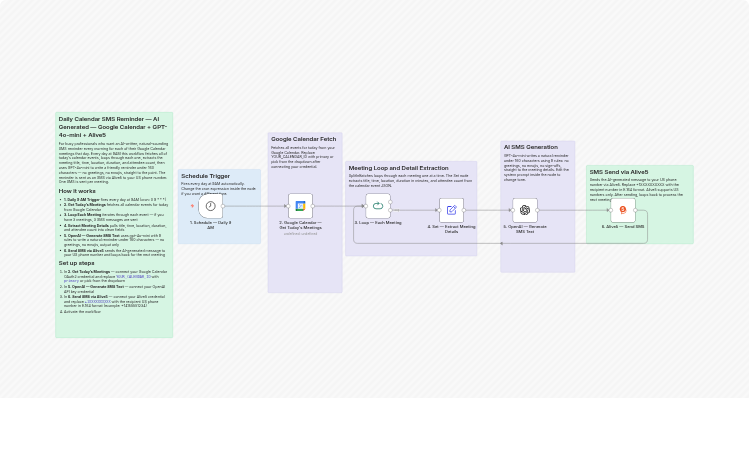749x450 pixels.
Task: Click the OpenAI node output connector
Action: point(537,210)
